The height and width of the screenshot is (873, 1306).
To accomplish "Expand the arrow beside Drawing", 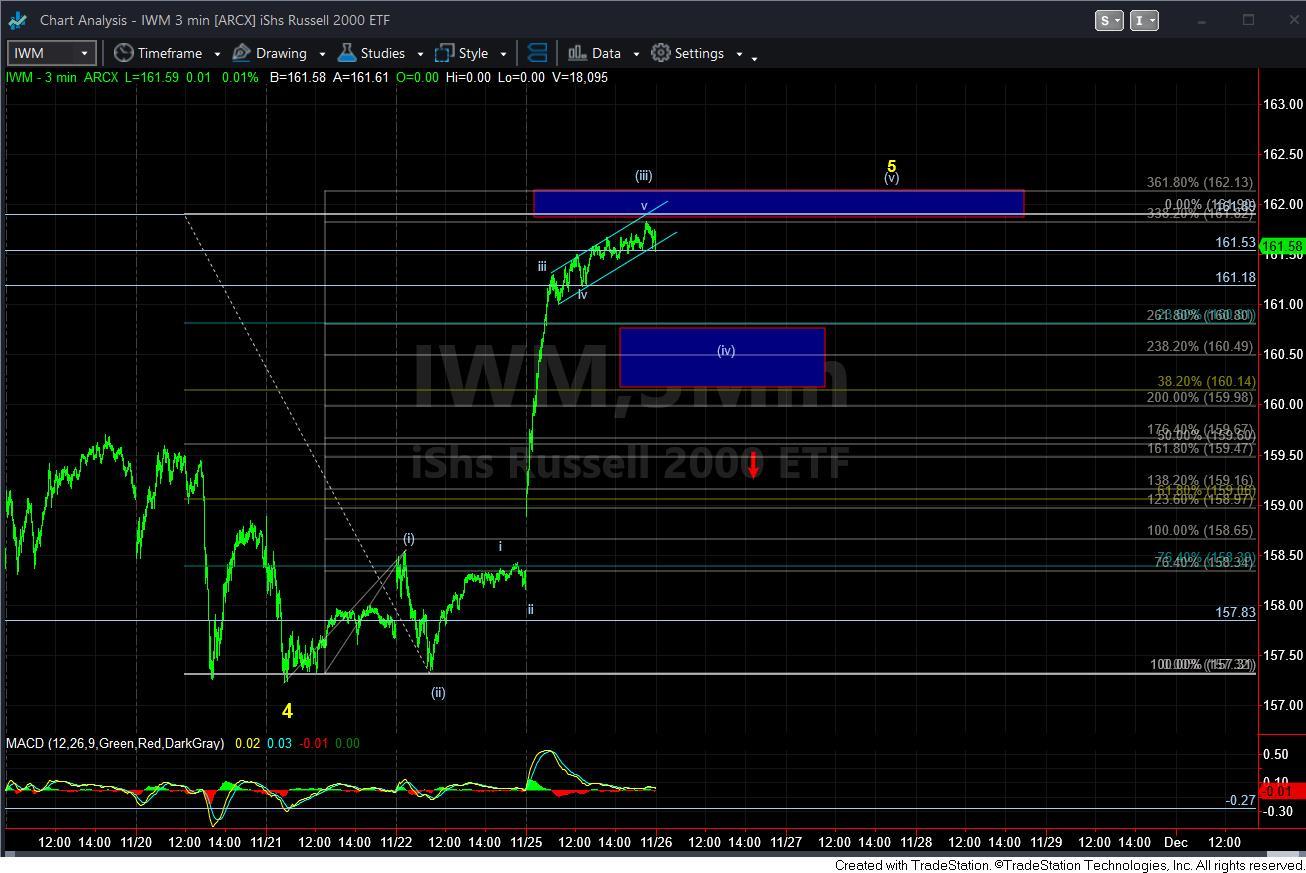I will (322, 54).
